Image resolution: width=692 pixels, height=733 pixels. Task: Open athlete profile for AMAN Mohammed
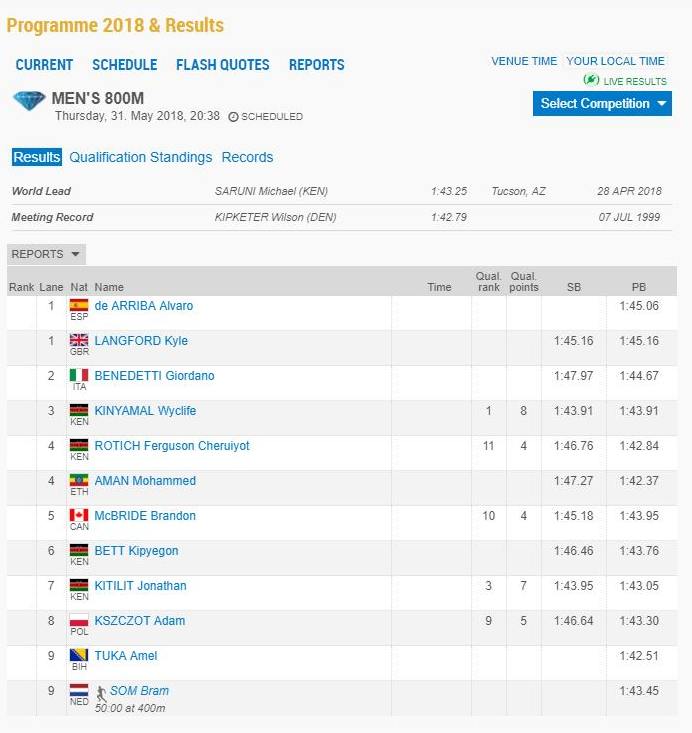pos(145,481)
